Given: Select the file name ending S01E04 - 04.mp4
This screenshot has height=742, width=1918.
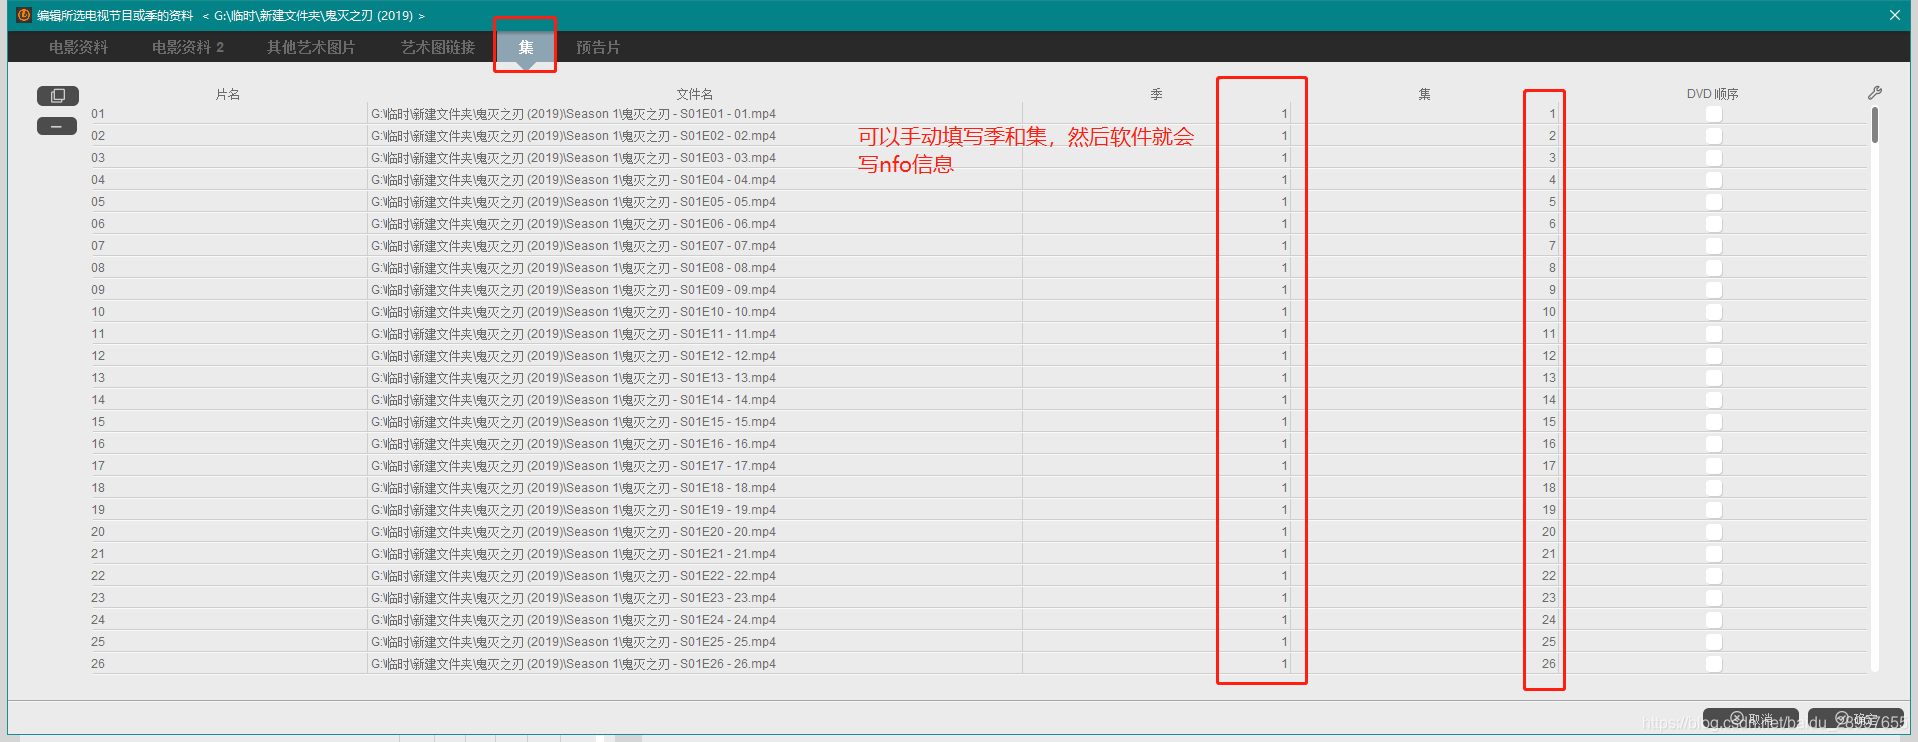Looking at the screenshot, I should click(x=695, y=180).
